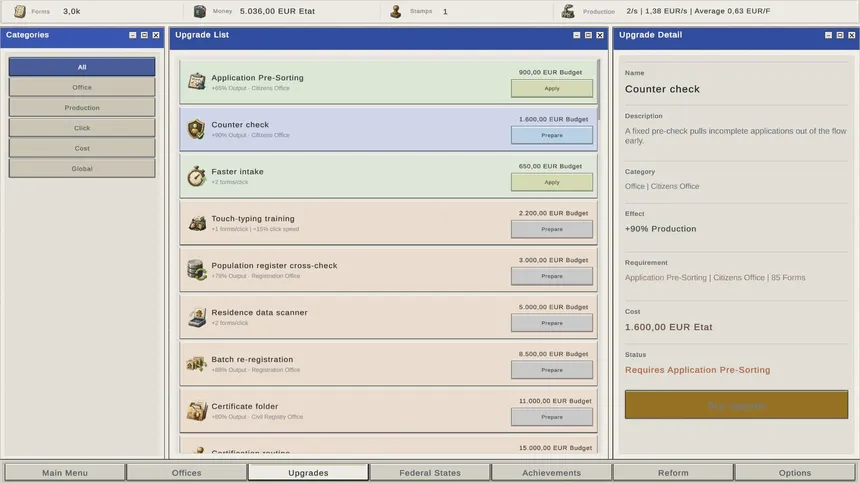Switch to the Offices tab

coord(186,472)
